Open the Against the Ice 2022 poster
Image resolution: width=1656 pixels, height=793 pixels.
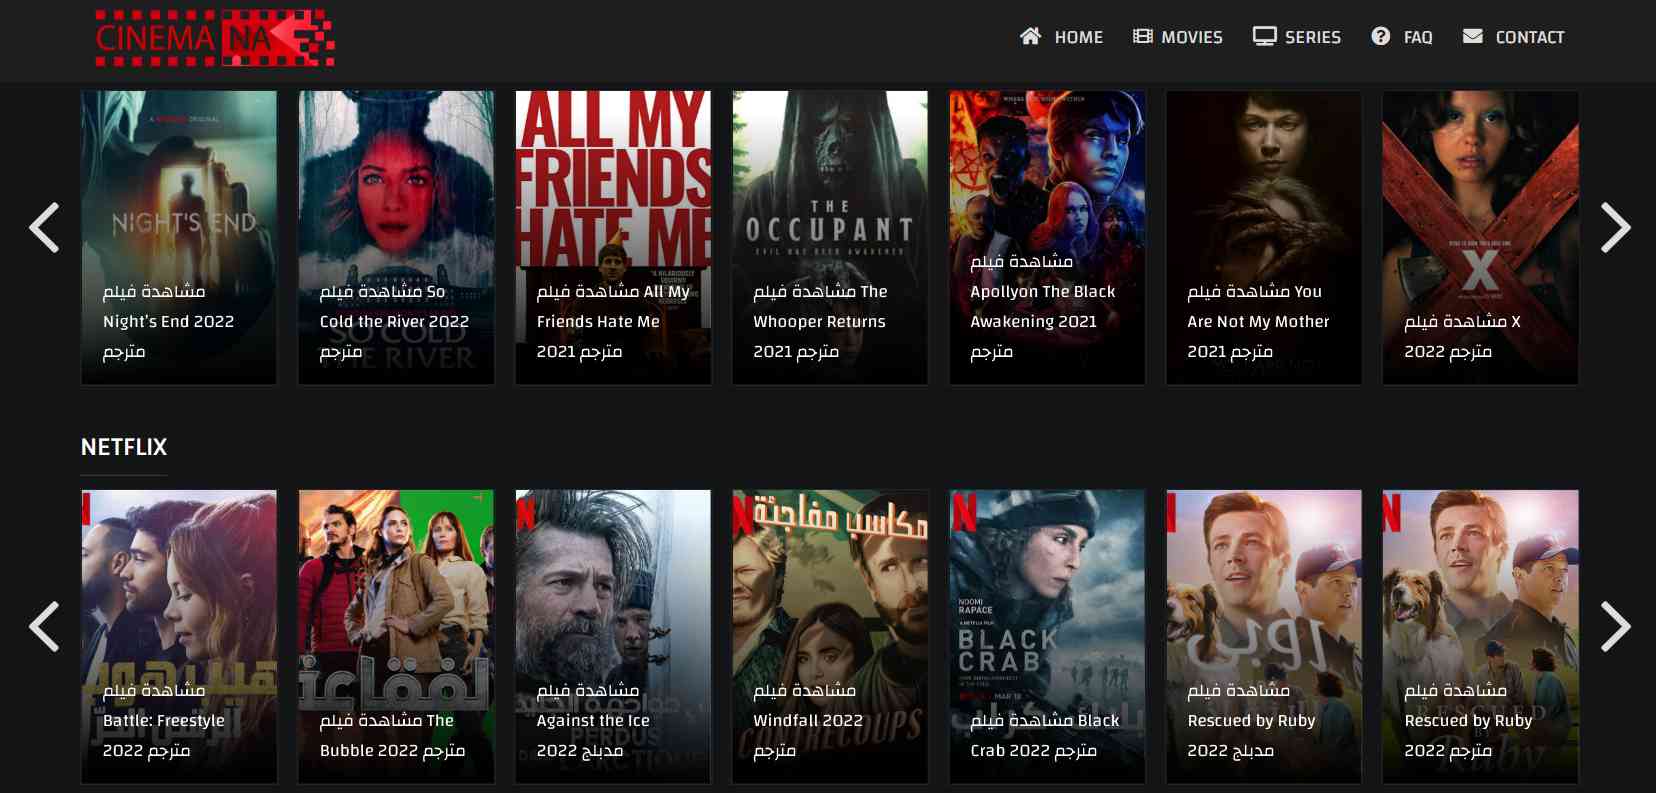point(613,636)
